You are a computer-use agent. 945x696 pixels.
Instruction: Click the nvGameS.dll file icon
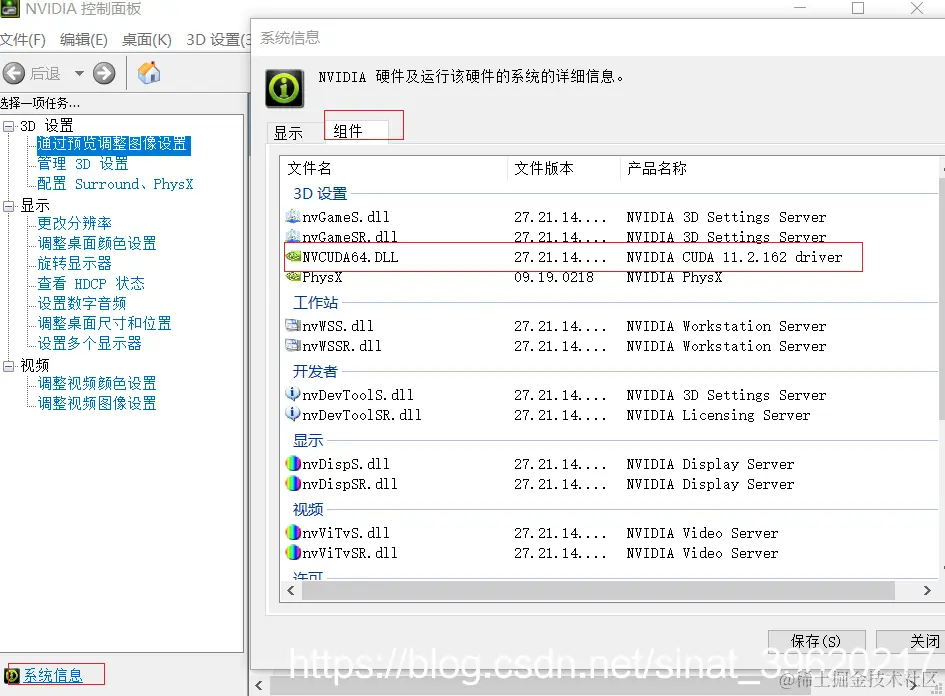pos(293,216)
